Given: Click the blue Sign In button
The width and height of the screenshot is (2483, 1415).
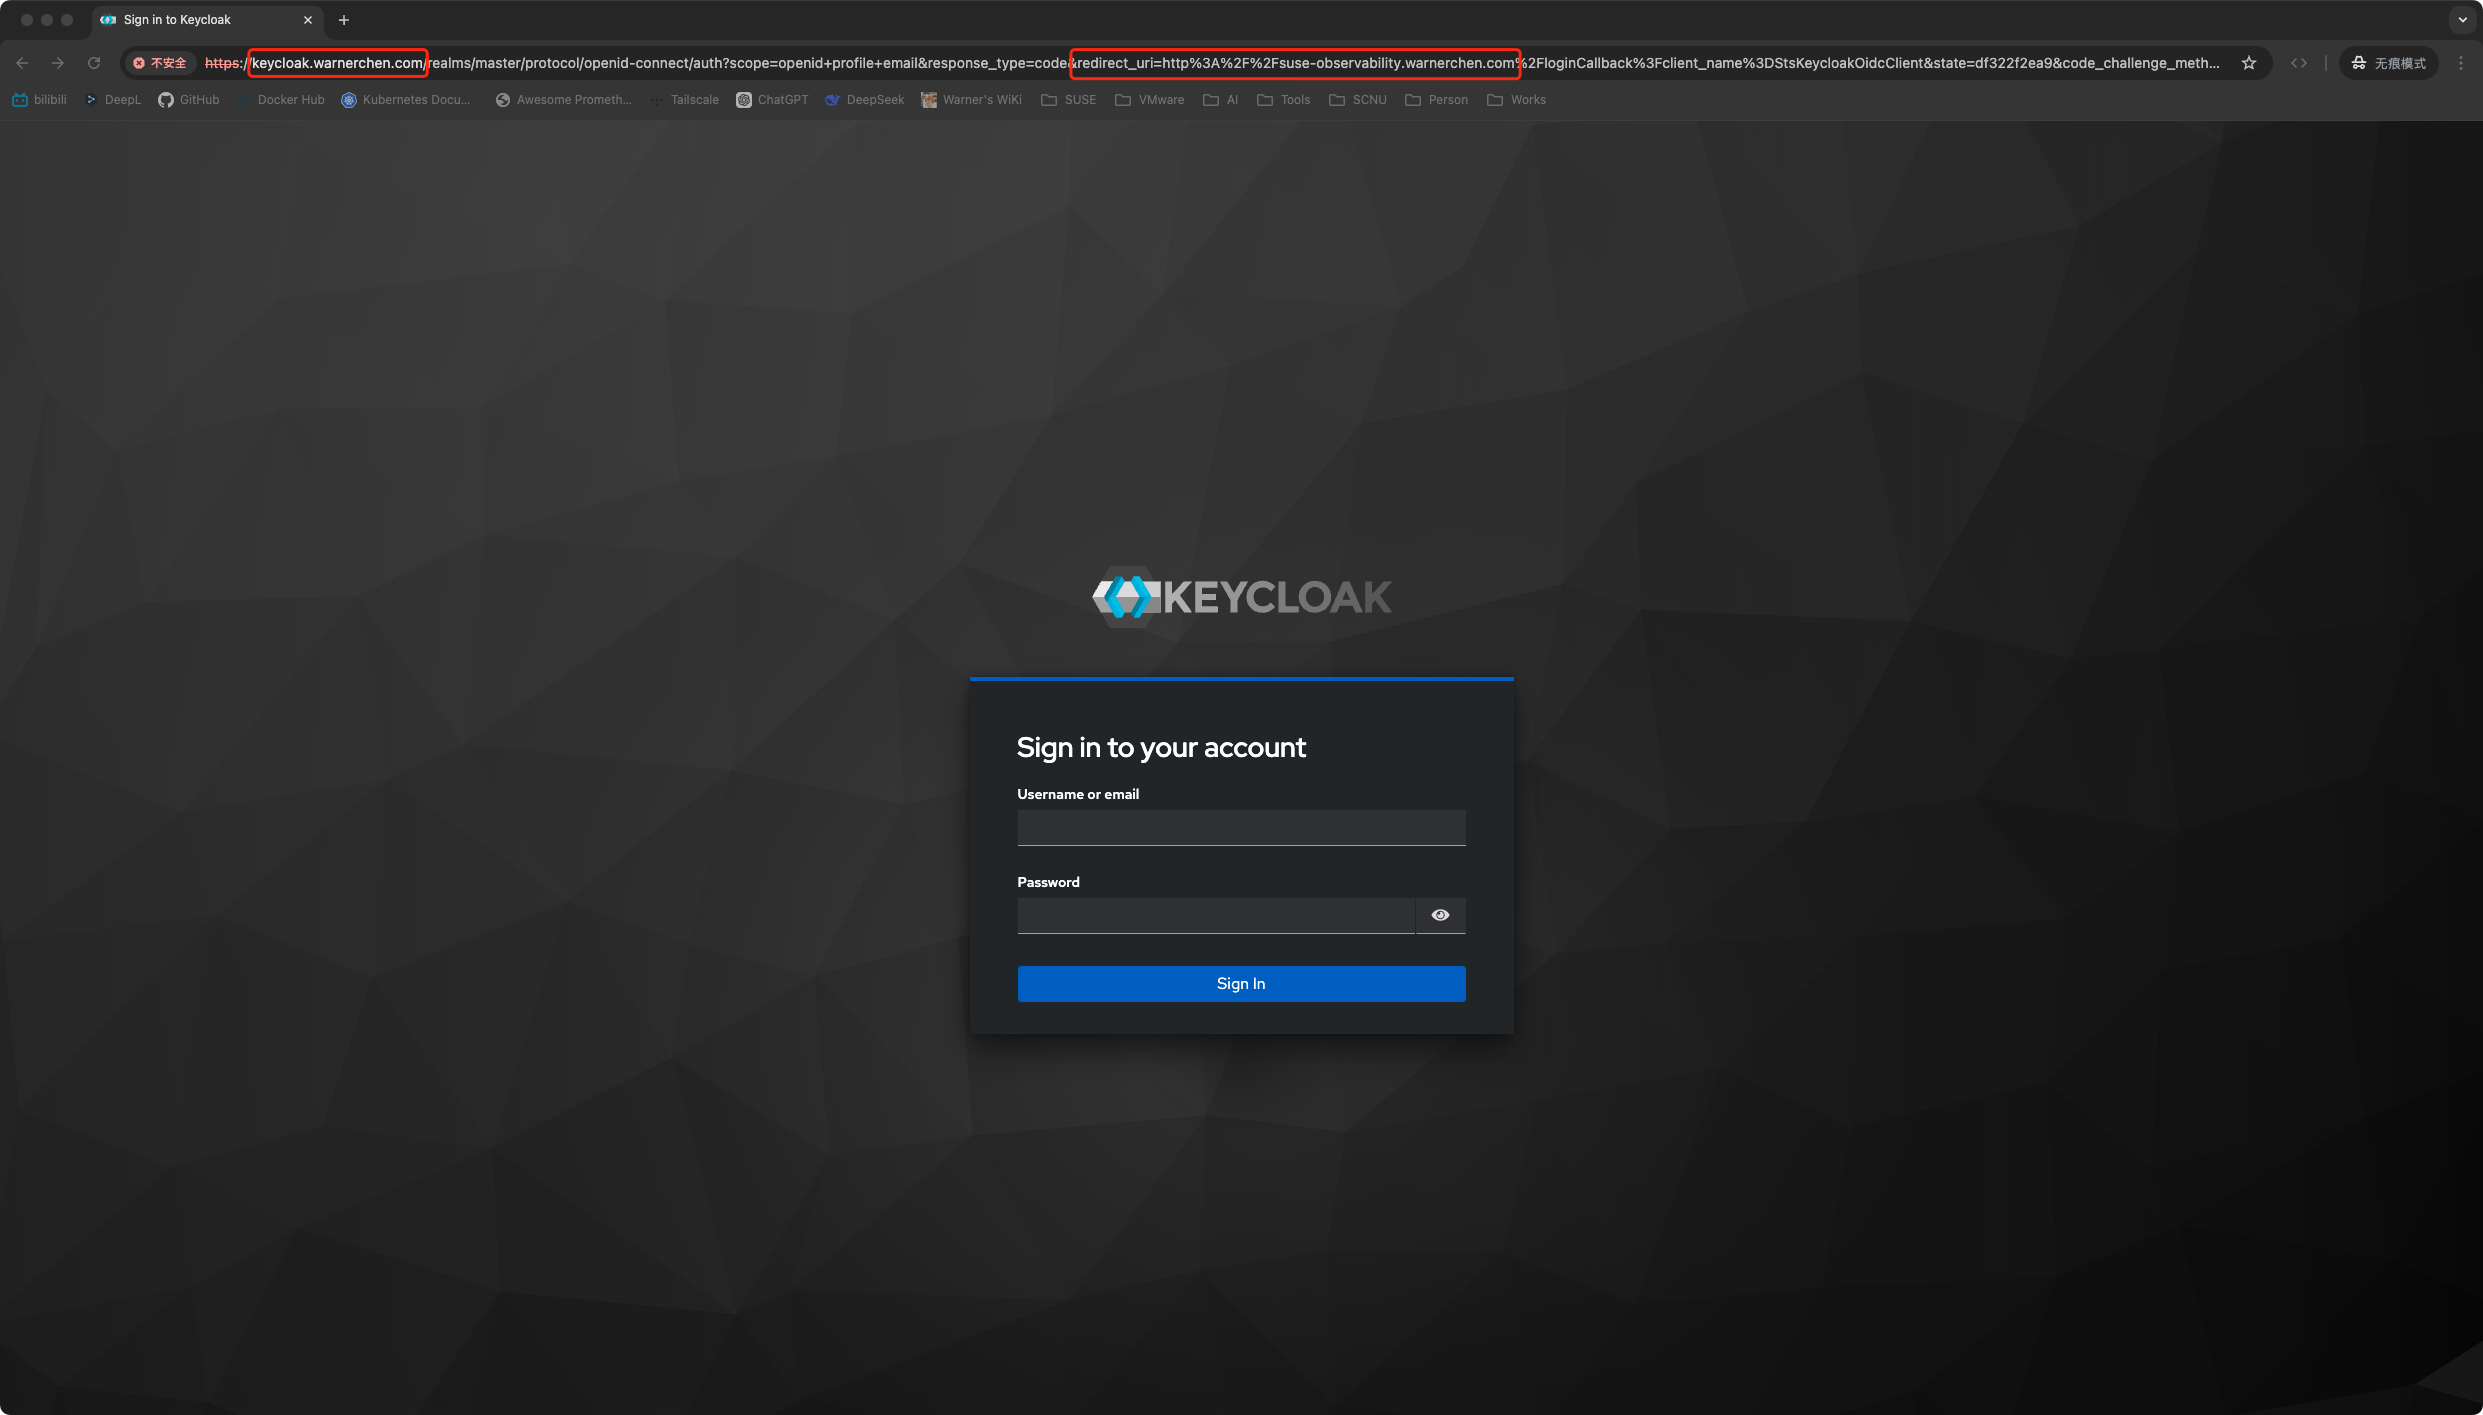Looking at the screenshot, I should click(x=1241, y=984).
